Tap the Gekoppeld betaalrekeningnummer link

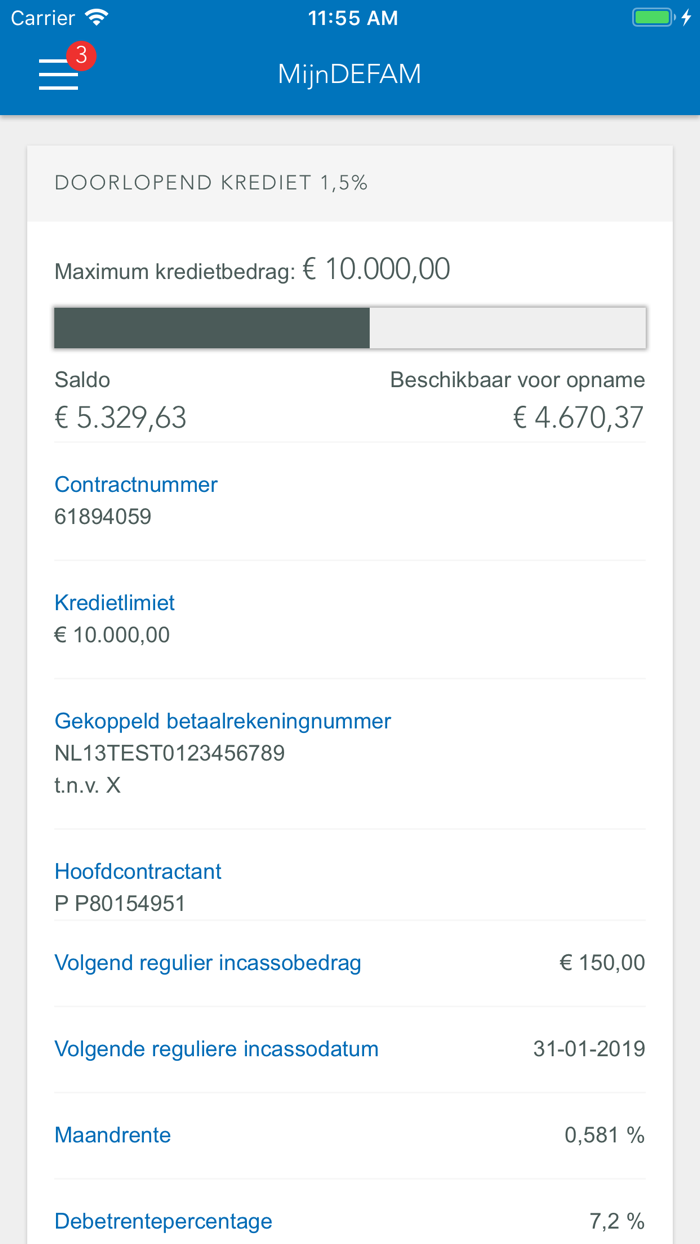click(x=222, y=721)
